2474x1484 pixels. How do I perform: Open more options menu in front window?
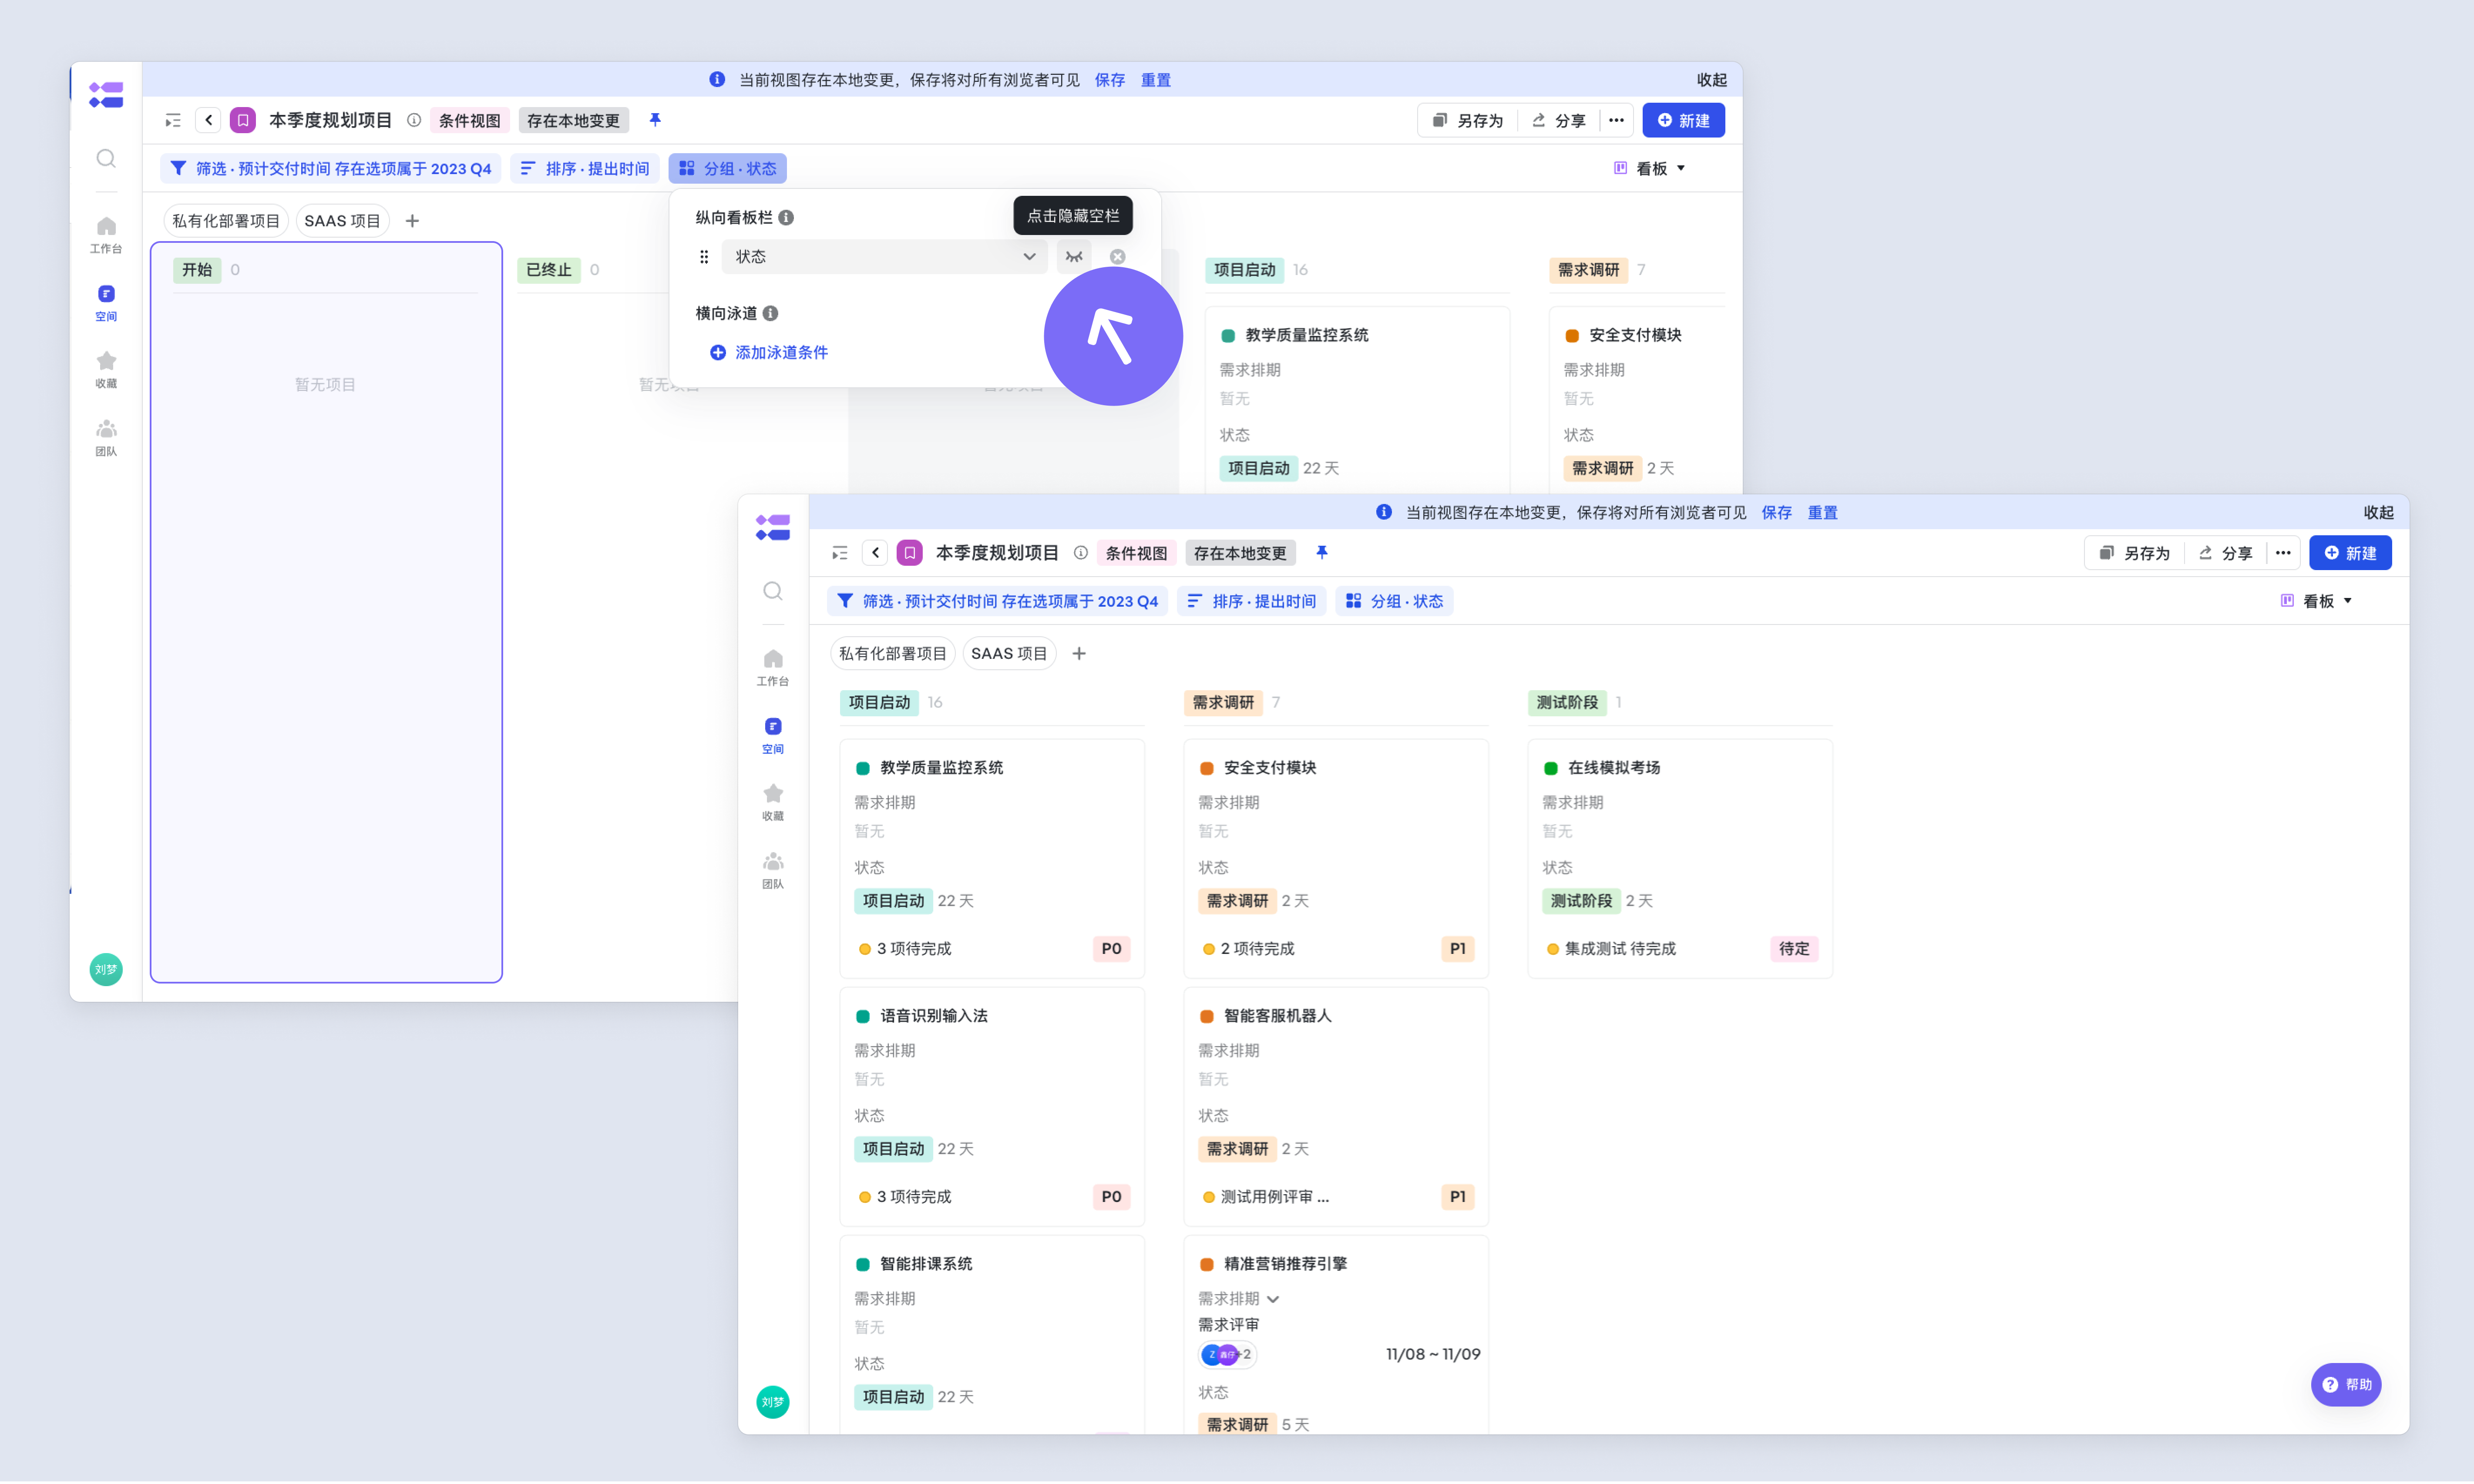click(2283, 553)
